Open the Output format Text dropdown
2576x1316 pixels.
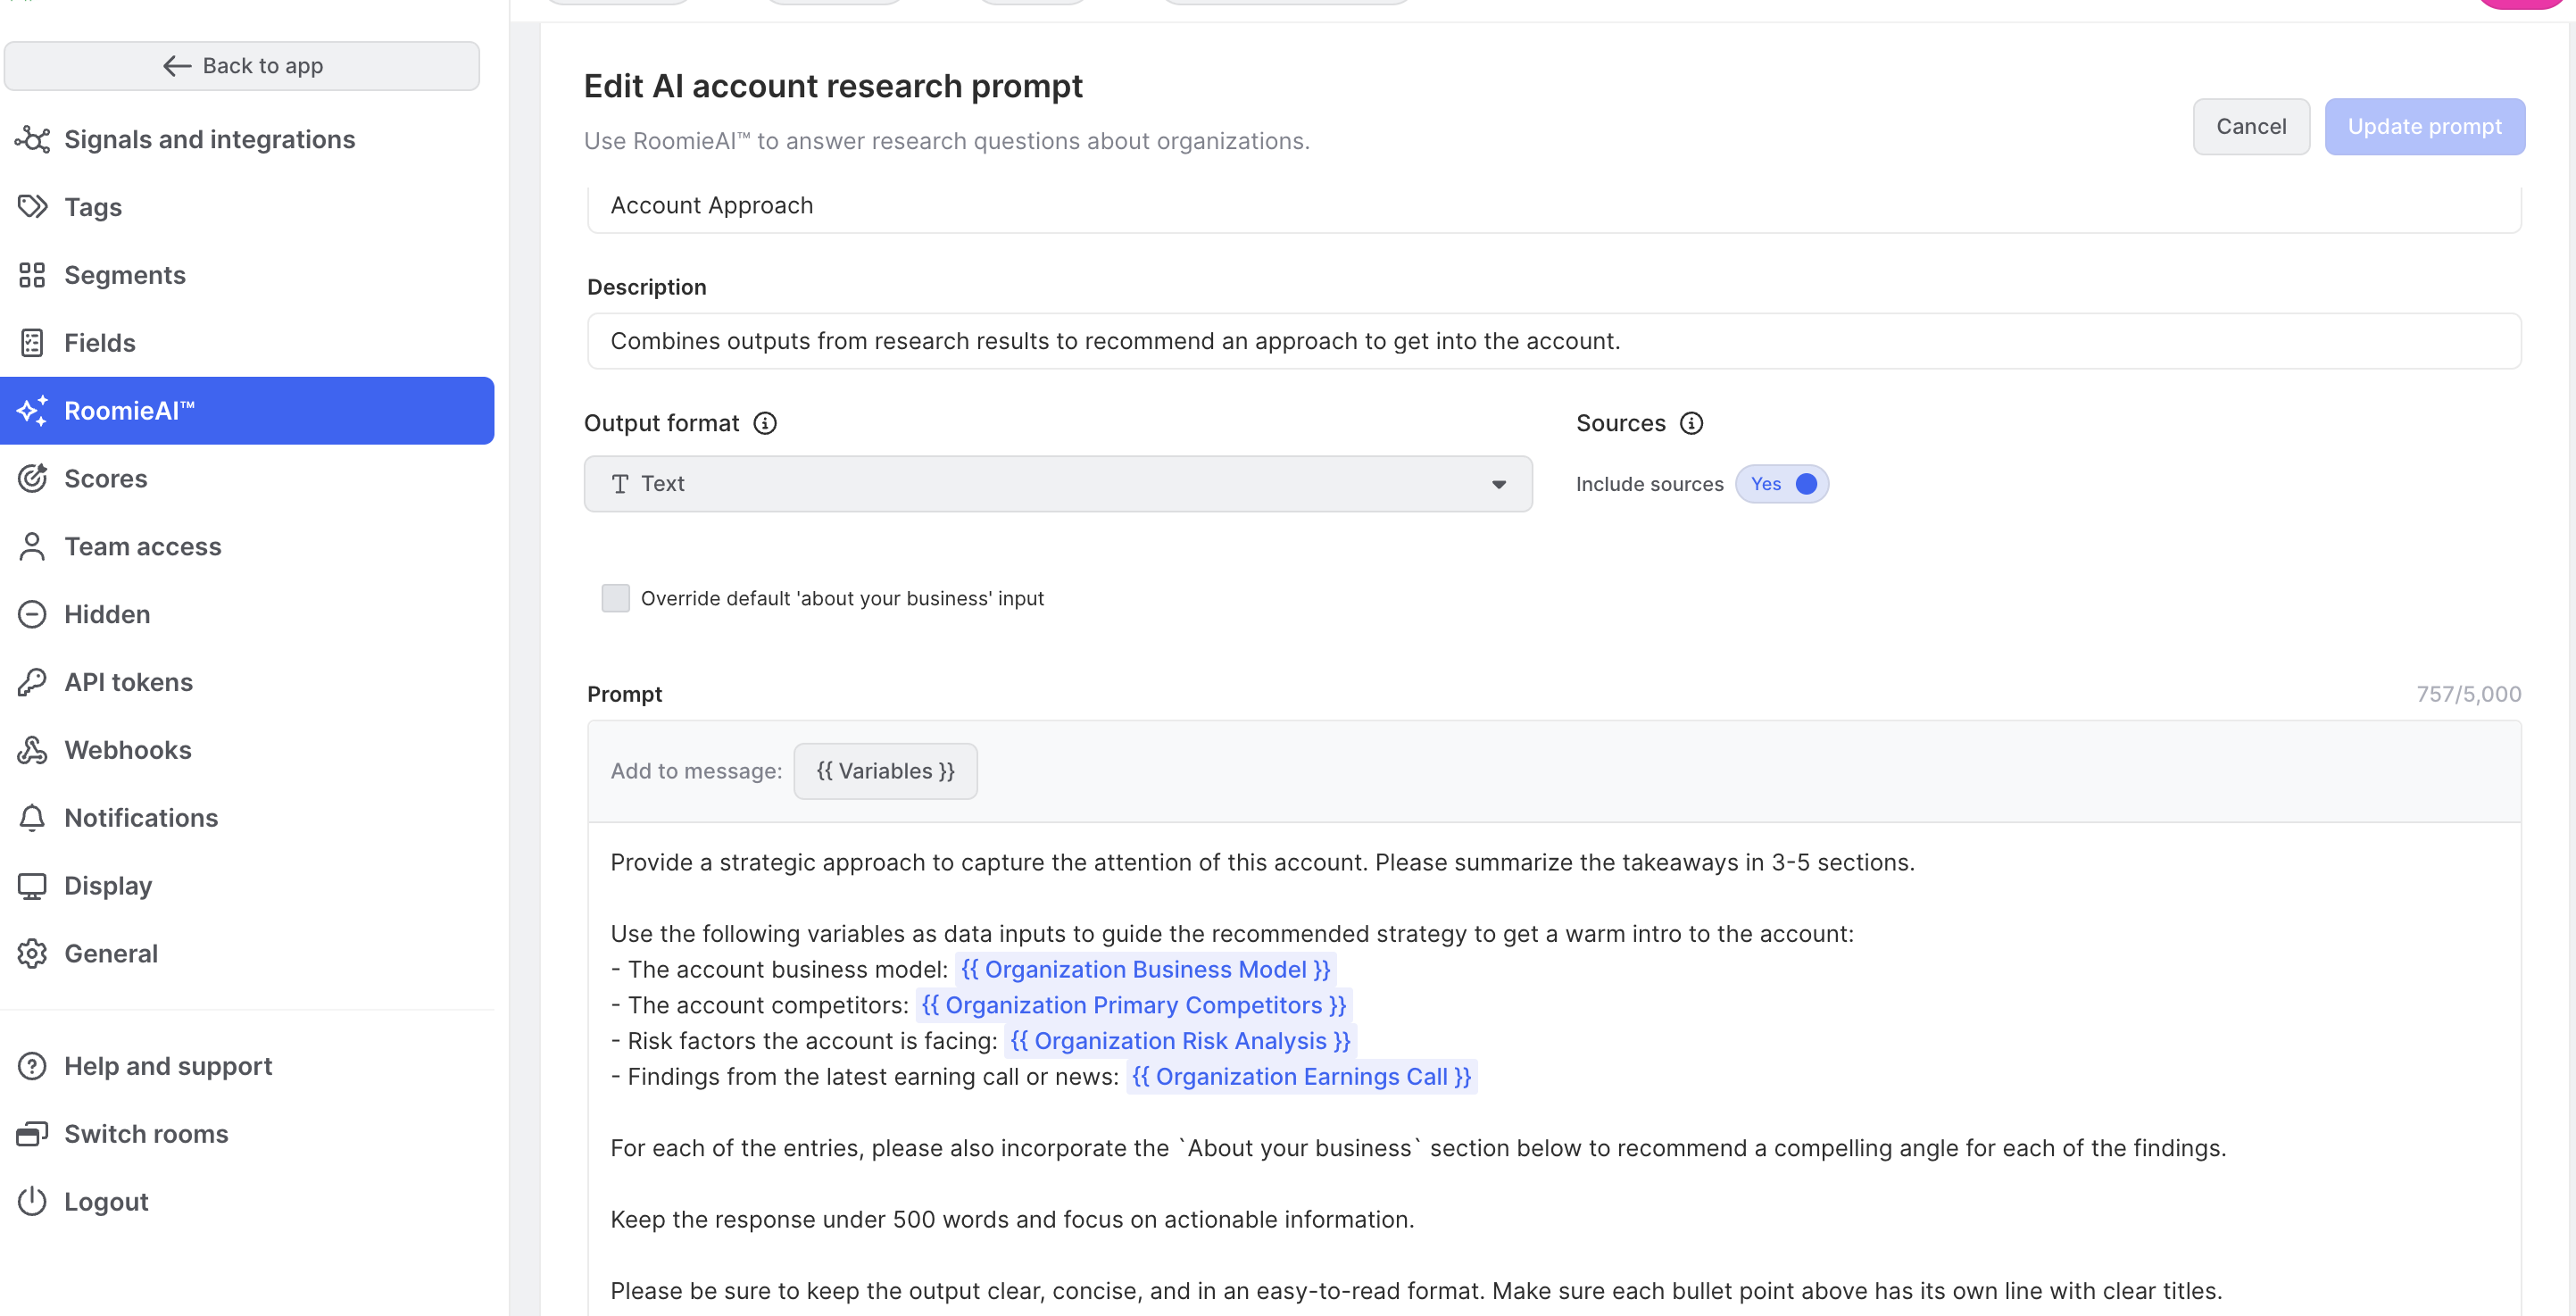pos(1057,484)
